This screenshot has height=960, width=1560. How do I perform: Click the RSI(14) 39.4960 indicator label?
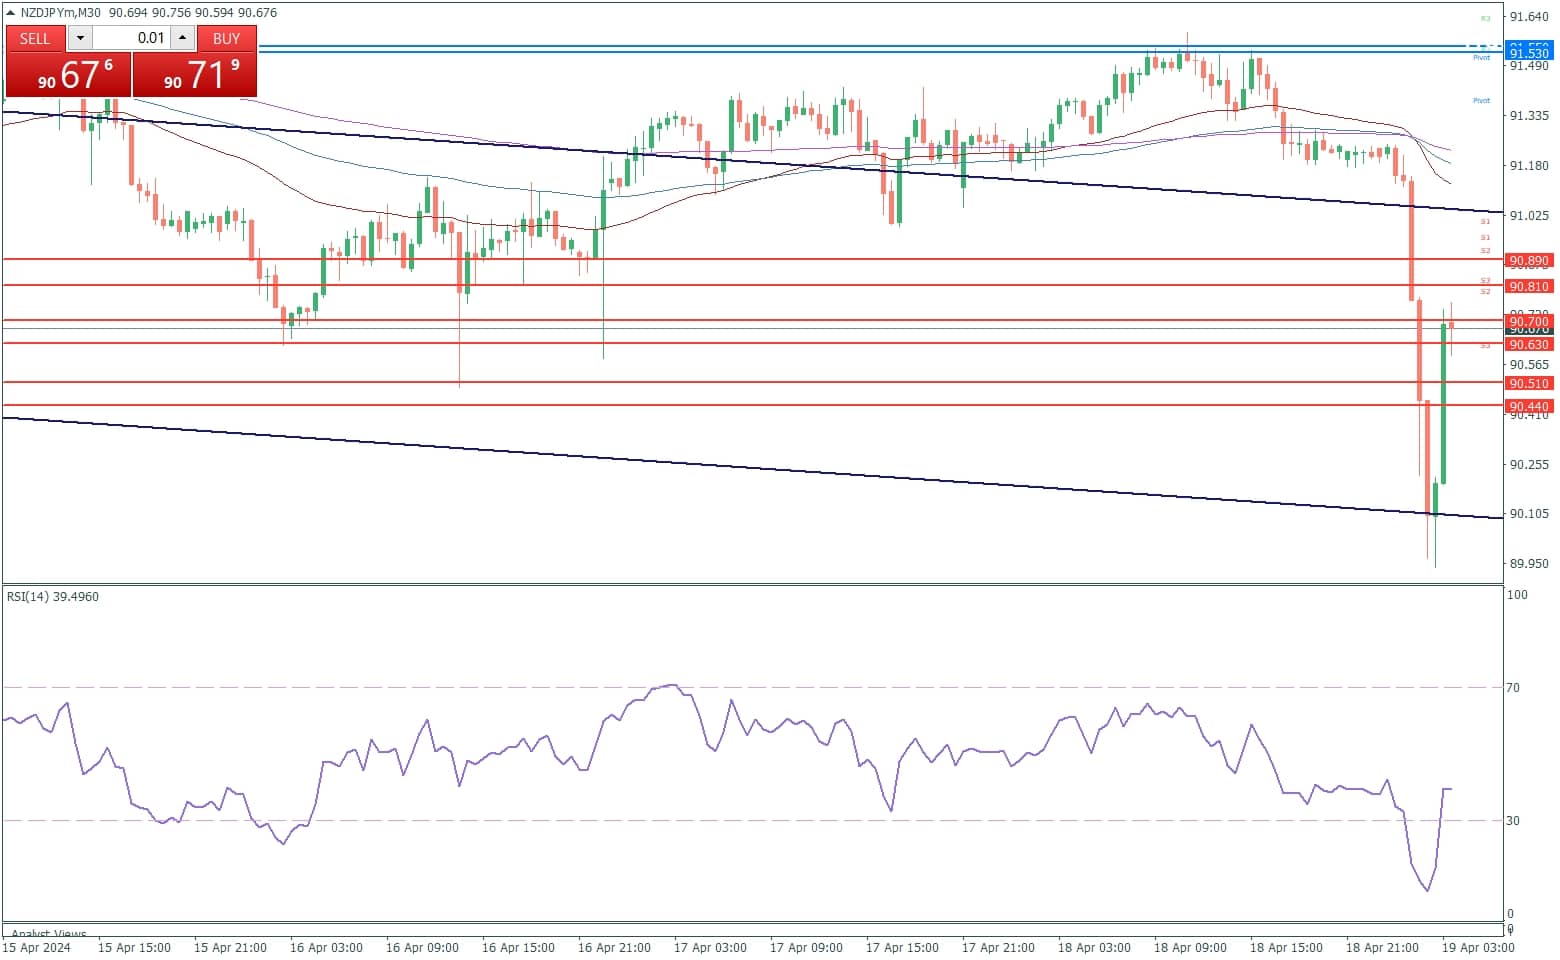(x=53, y=596)
